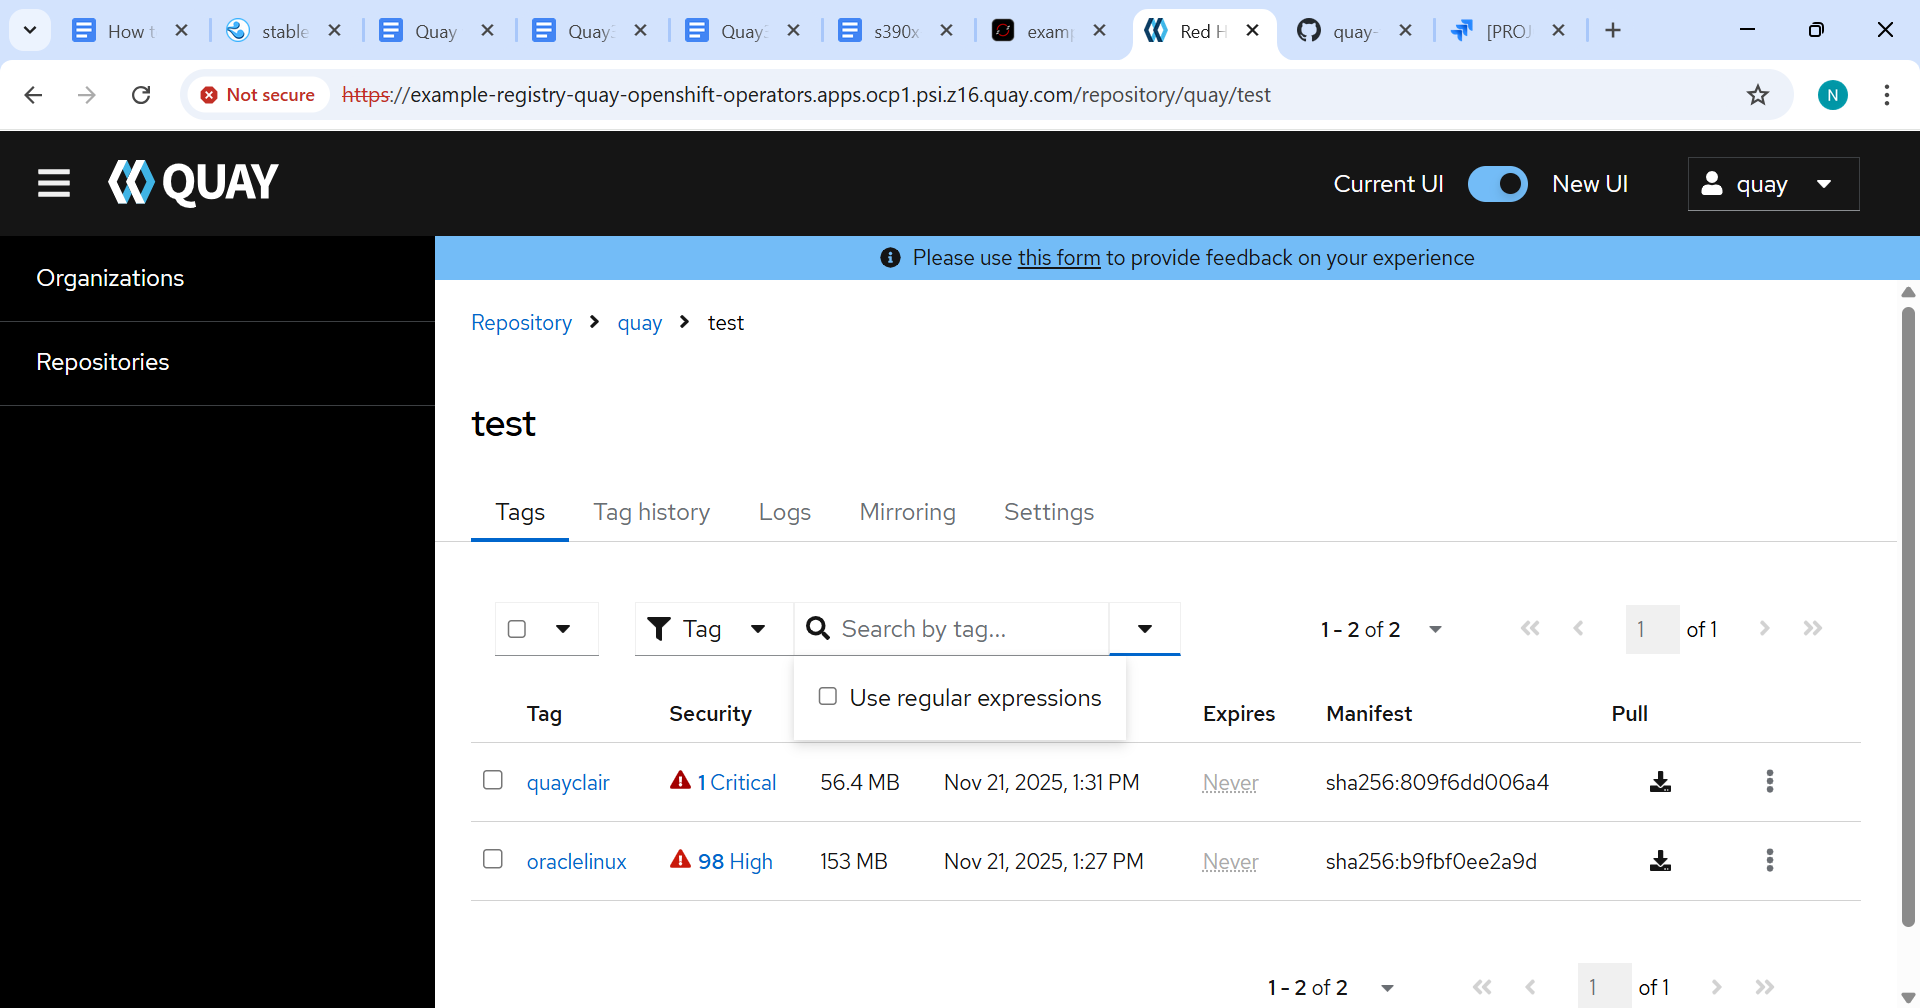Expand the bulk select dropdown arrow
The height and width of the screenshot is (1008, 1920).
(563, 629)
